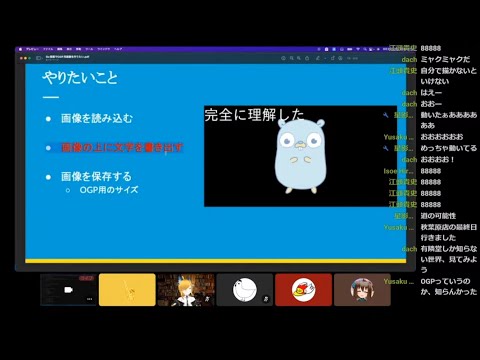Click the comment 自分で描かないといけない
The height and width of the screenshot is (360, 480).
click(448, 76)
